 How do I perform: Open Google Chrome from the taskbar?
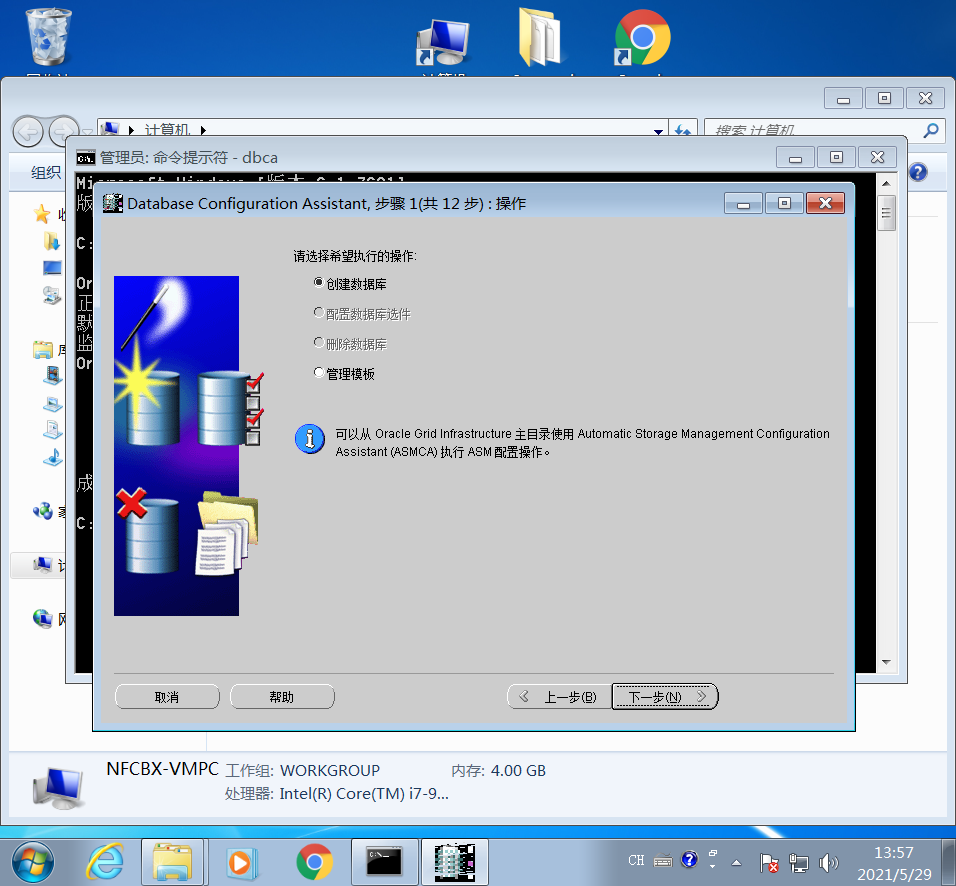[314, 860]
